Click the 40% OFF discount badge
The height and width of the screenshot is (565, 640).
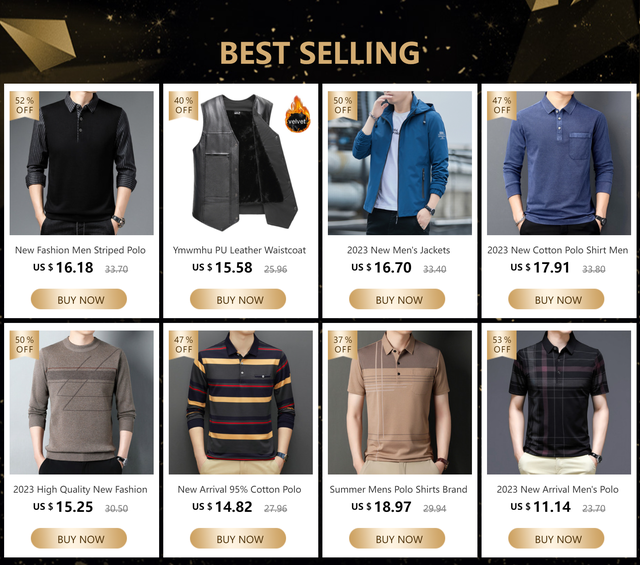click(184, 105)
